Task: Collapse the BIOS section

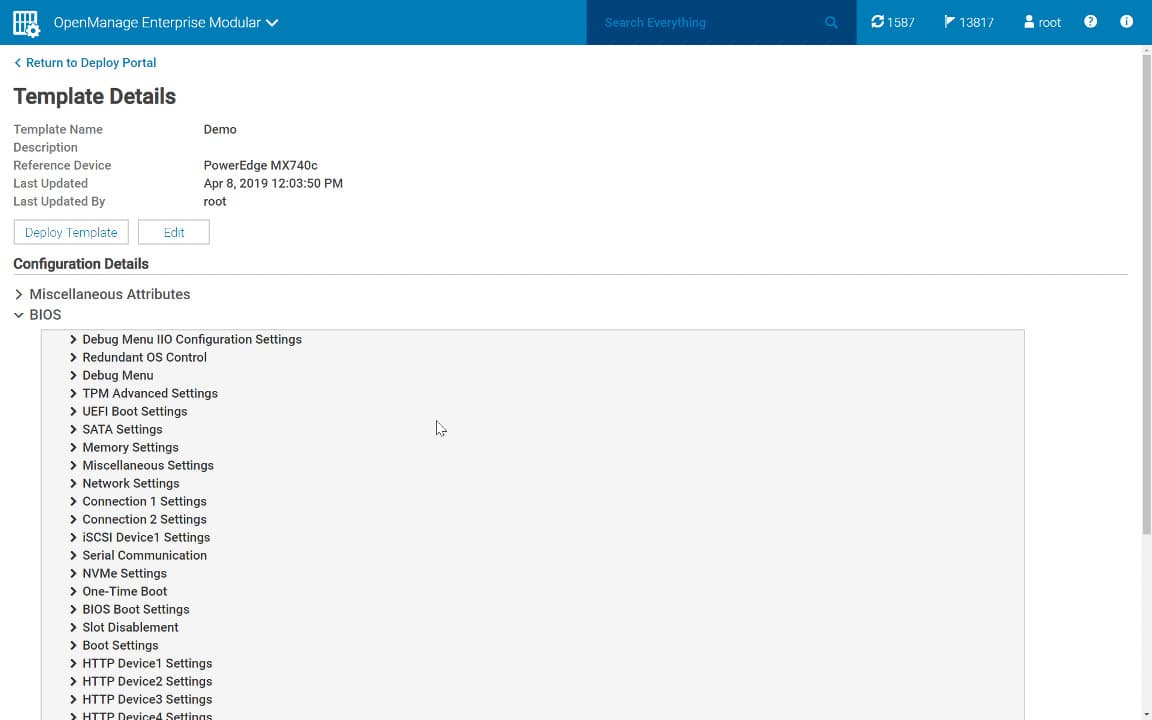Action: click(37, 315)
